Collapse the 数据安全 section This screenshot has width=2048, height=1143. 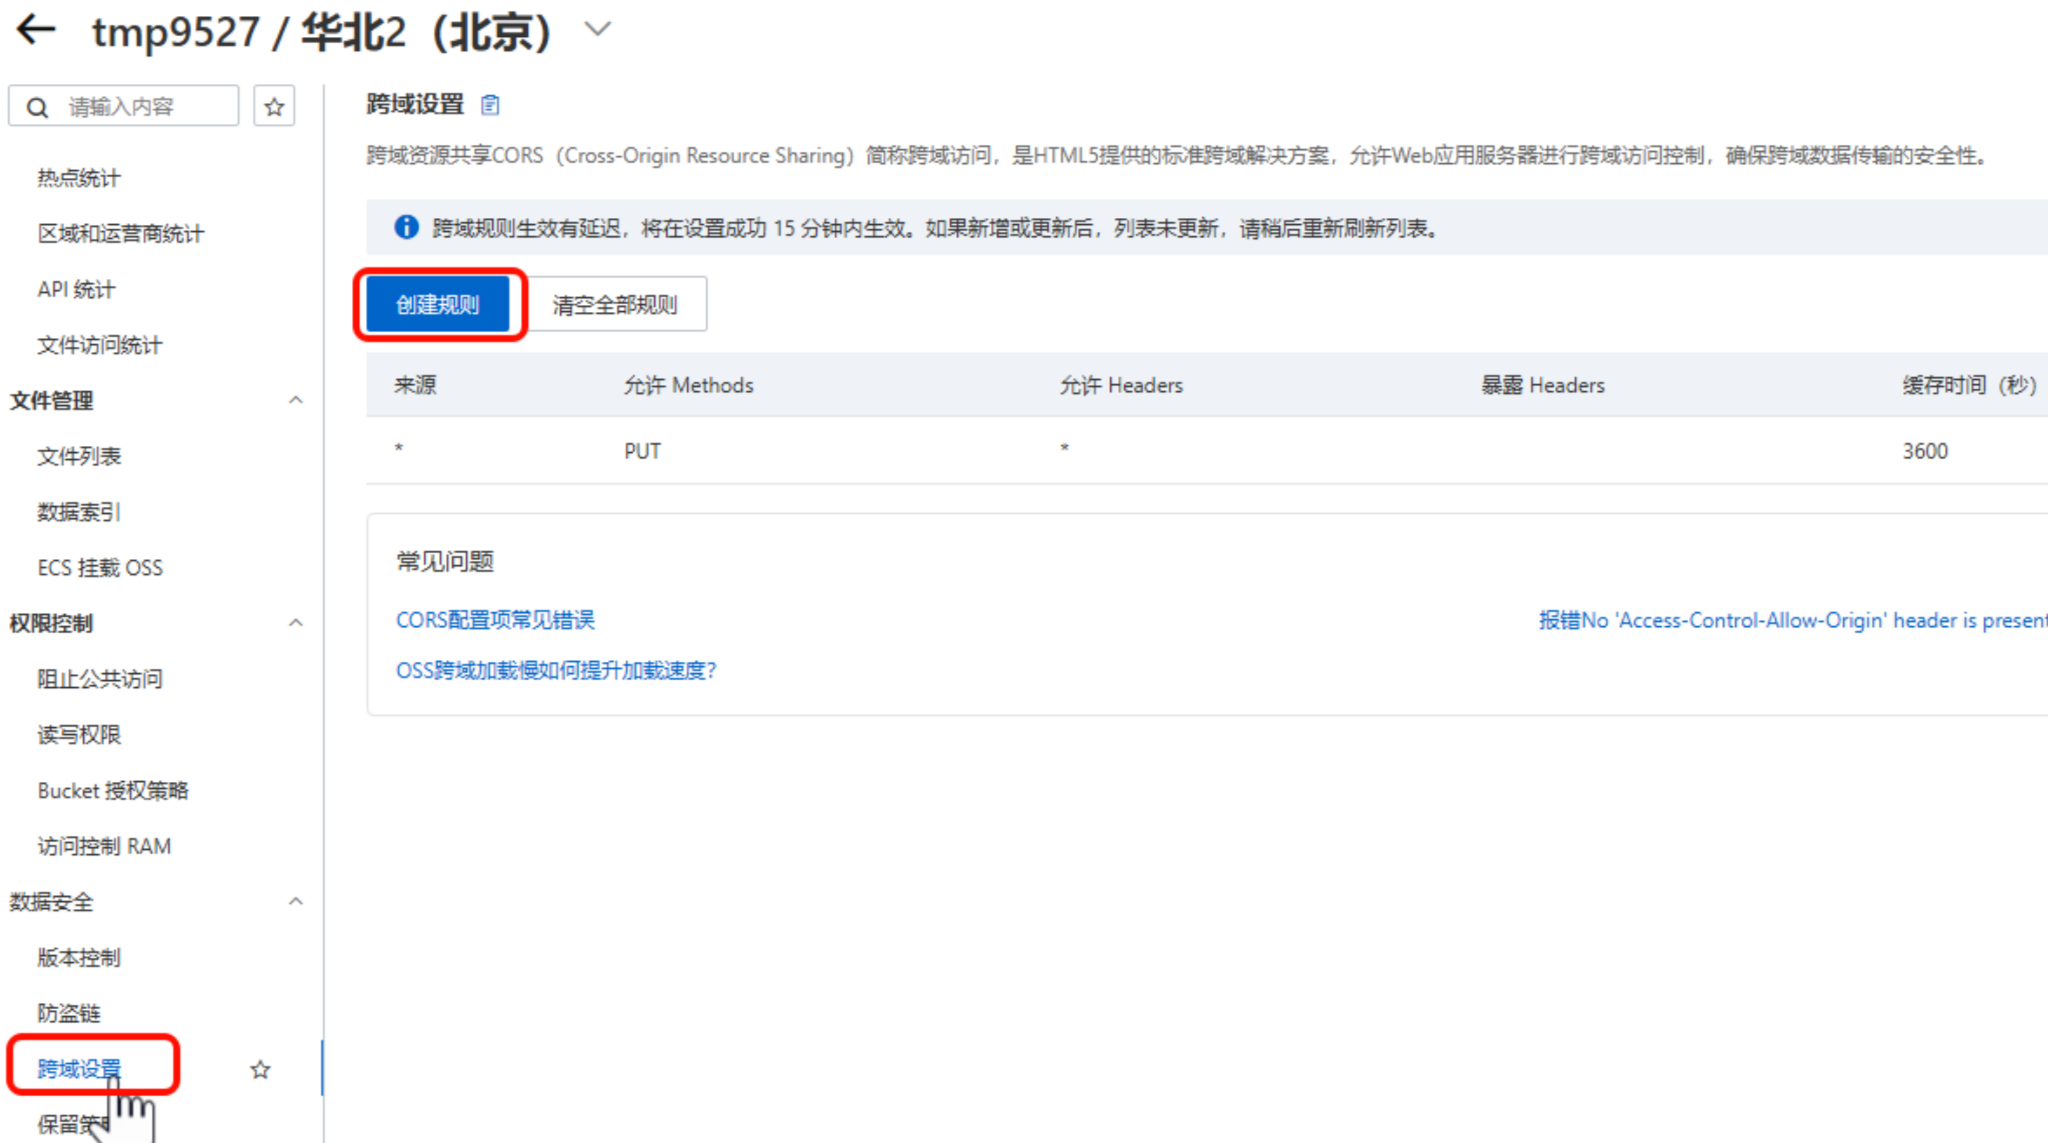tap(295, 901)
